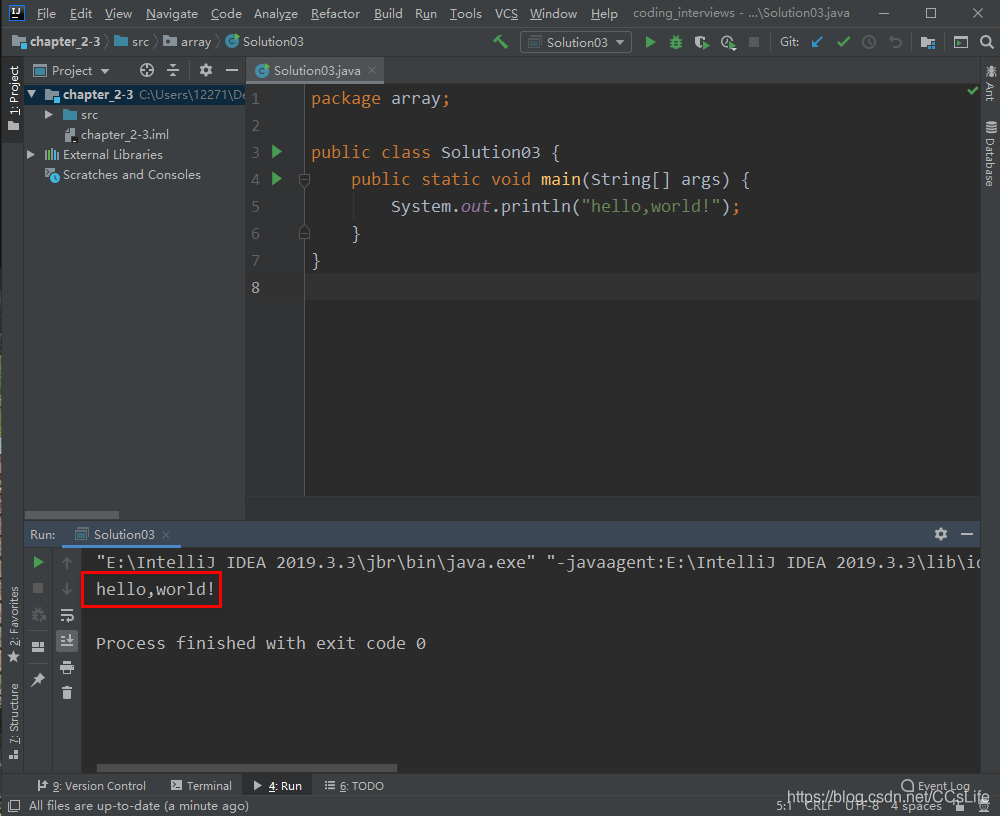
Task: Toggle scroll to end in Run console
Action: click(x=67, y=641)
